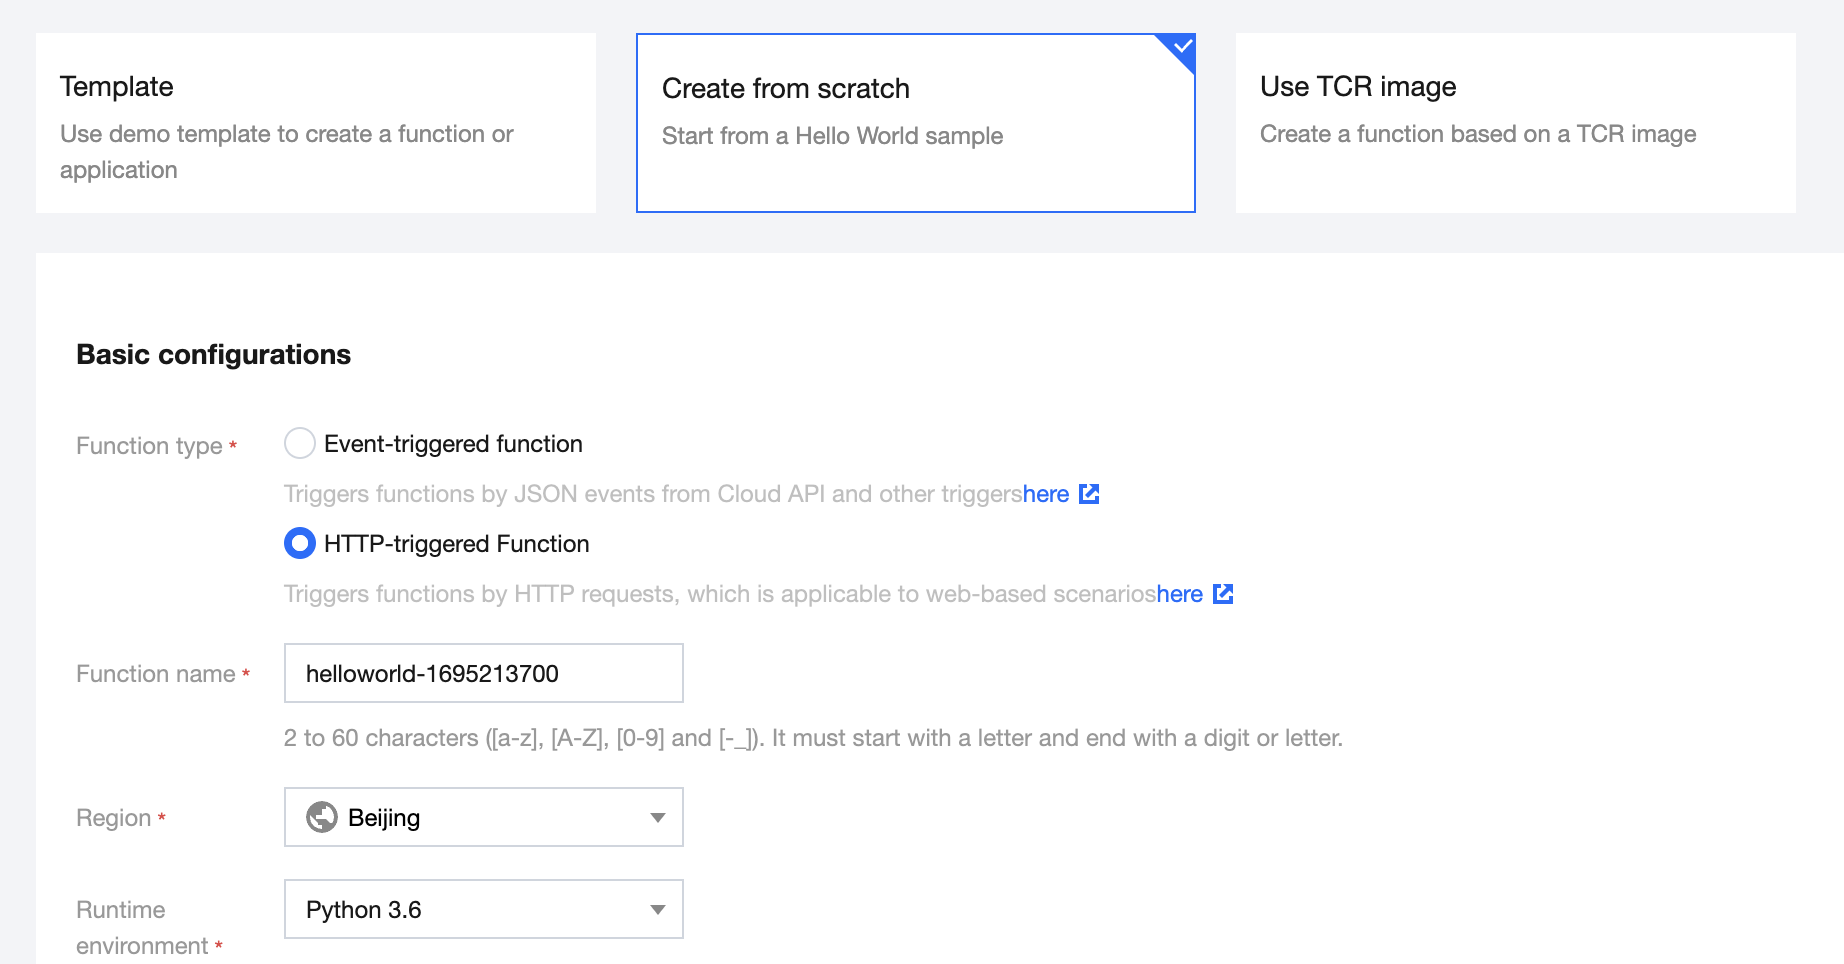Click Beijing text in Region selector
The width and height of the screenshot is (1844, 964).
pos(384,818)
